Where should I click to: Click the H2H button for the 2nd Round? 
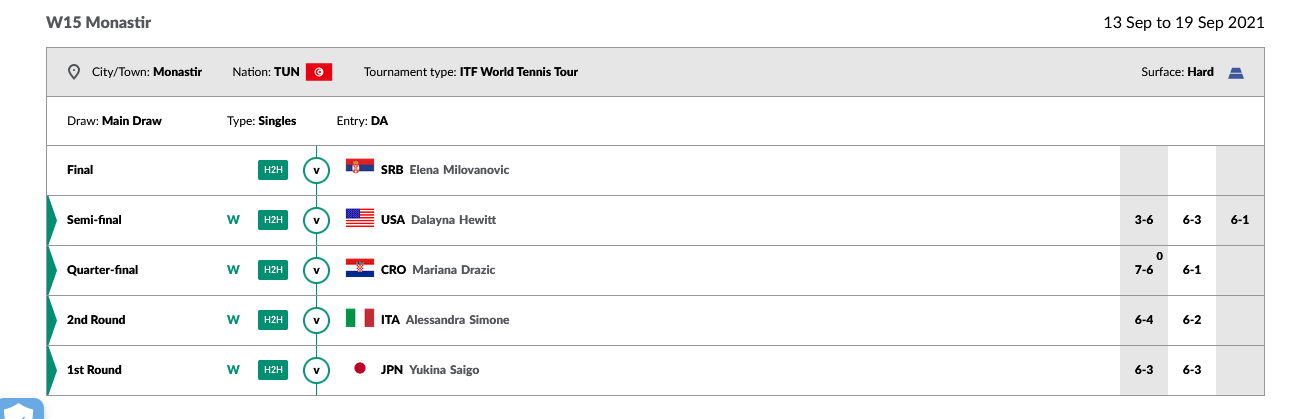tap(272, 320)
